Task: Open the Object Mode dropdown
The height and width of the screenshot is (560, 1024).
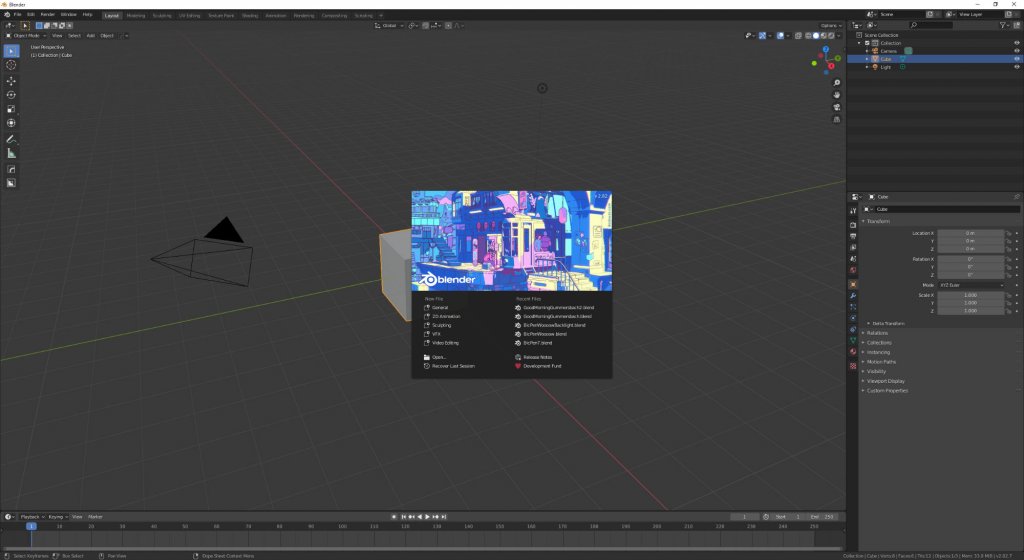Action: pyautogui.click(x=25, y=35)
